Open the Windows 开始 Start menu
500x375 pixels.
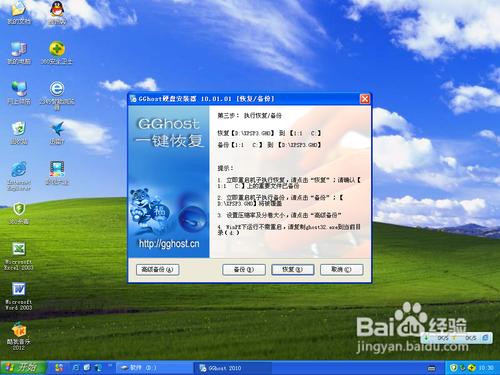coord(23,368)
